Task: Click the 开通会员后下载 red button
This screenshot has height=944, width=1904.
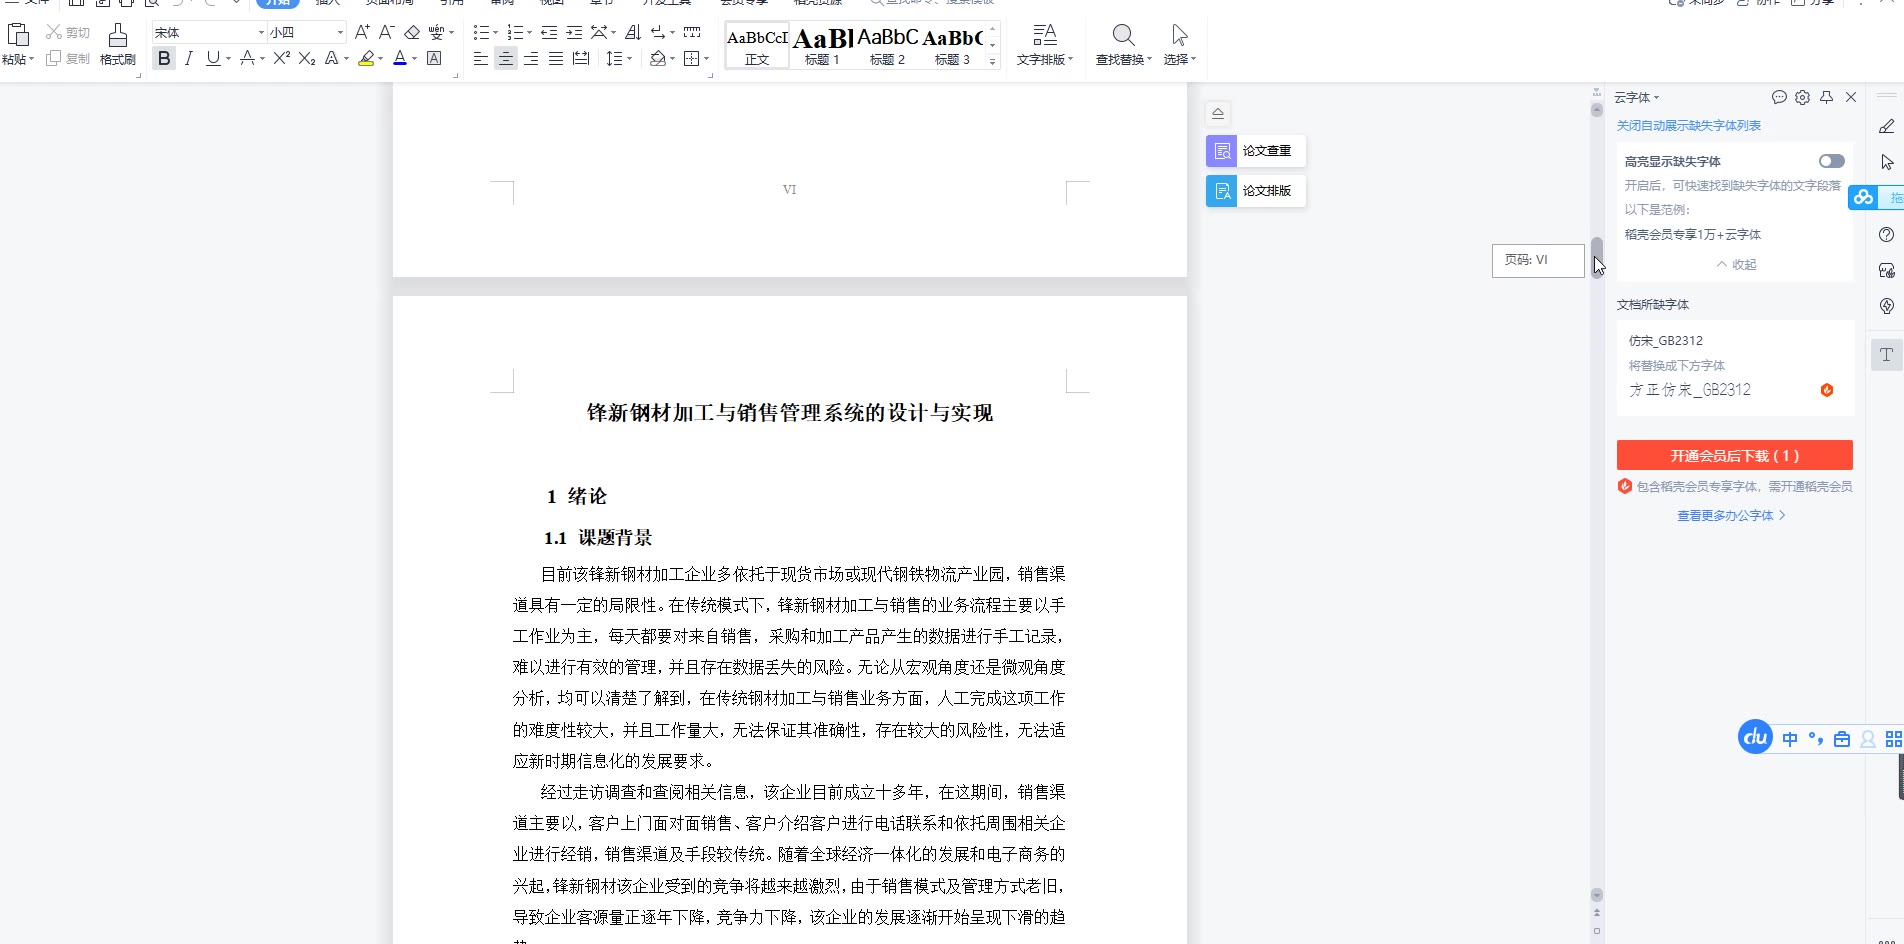Action: [1734, 455]
